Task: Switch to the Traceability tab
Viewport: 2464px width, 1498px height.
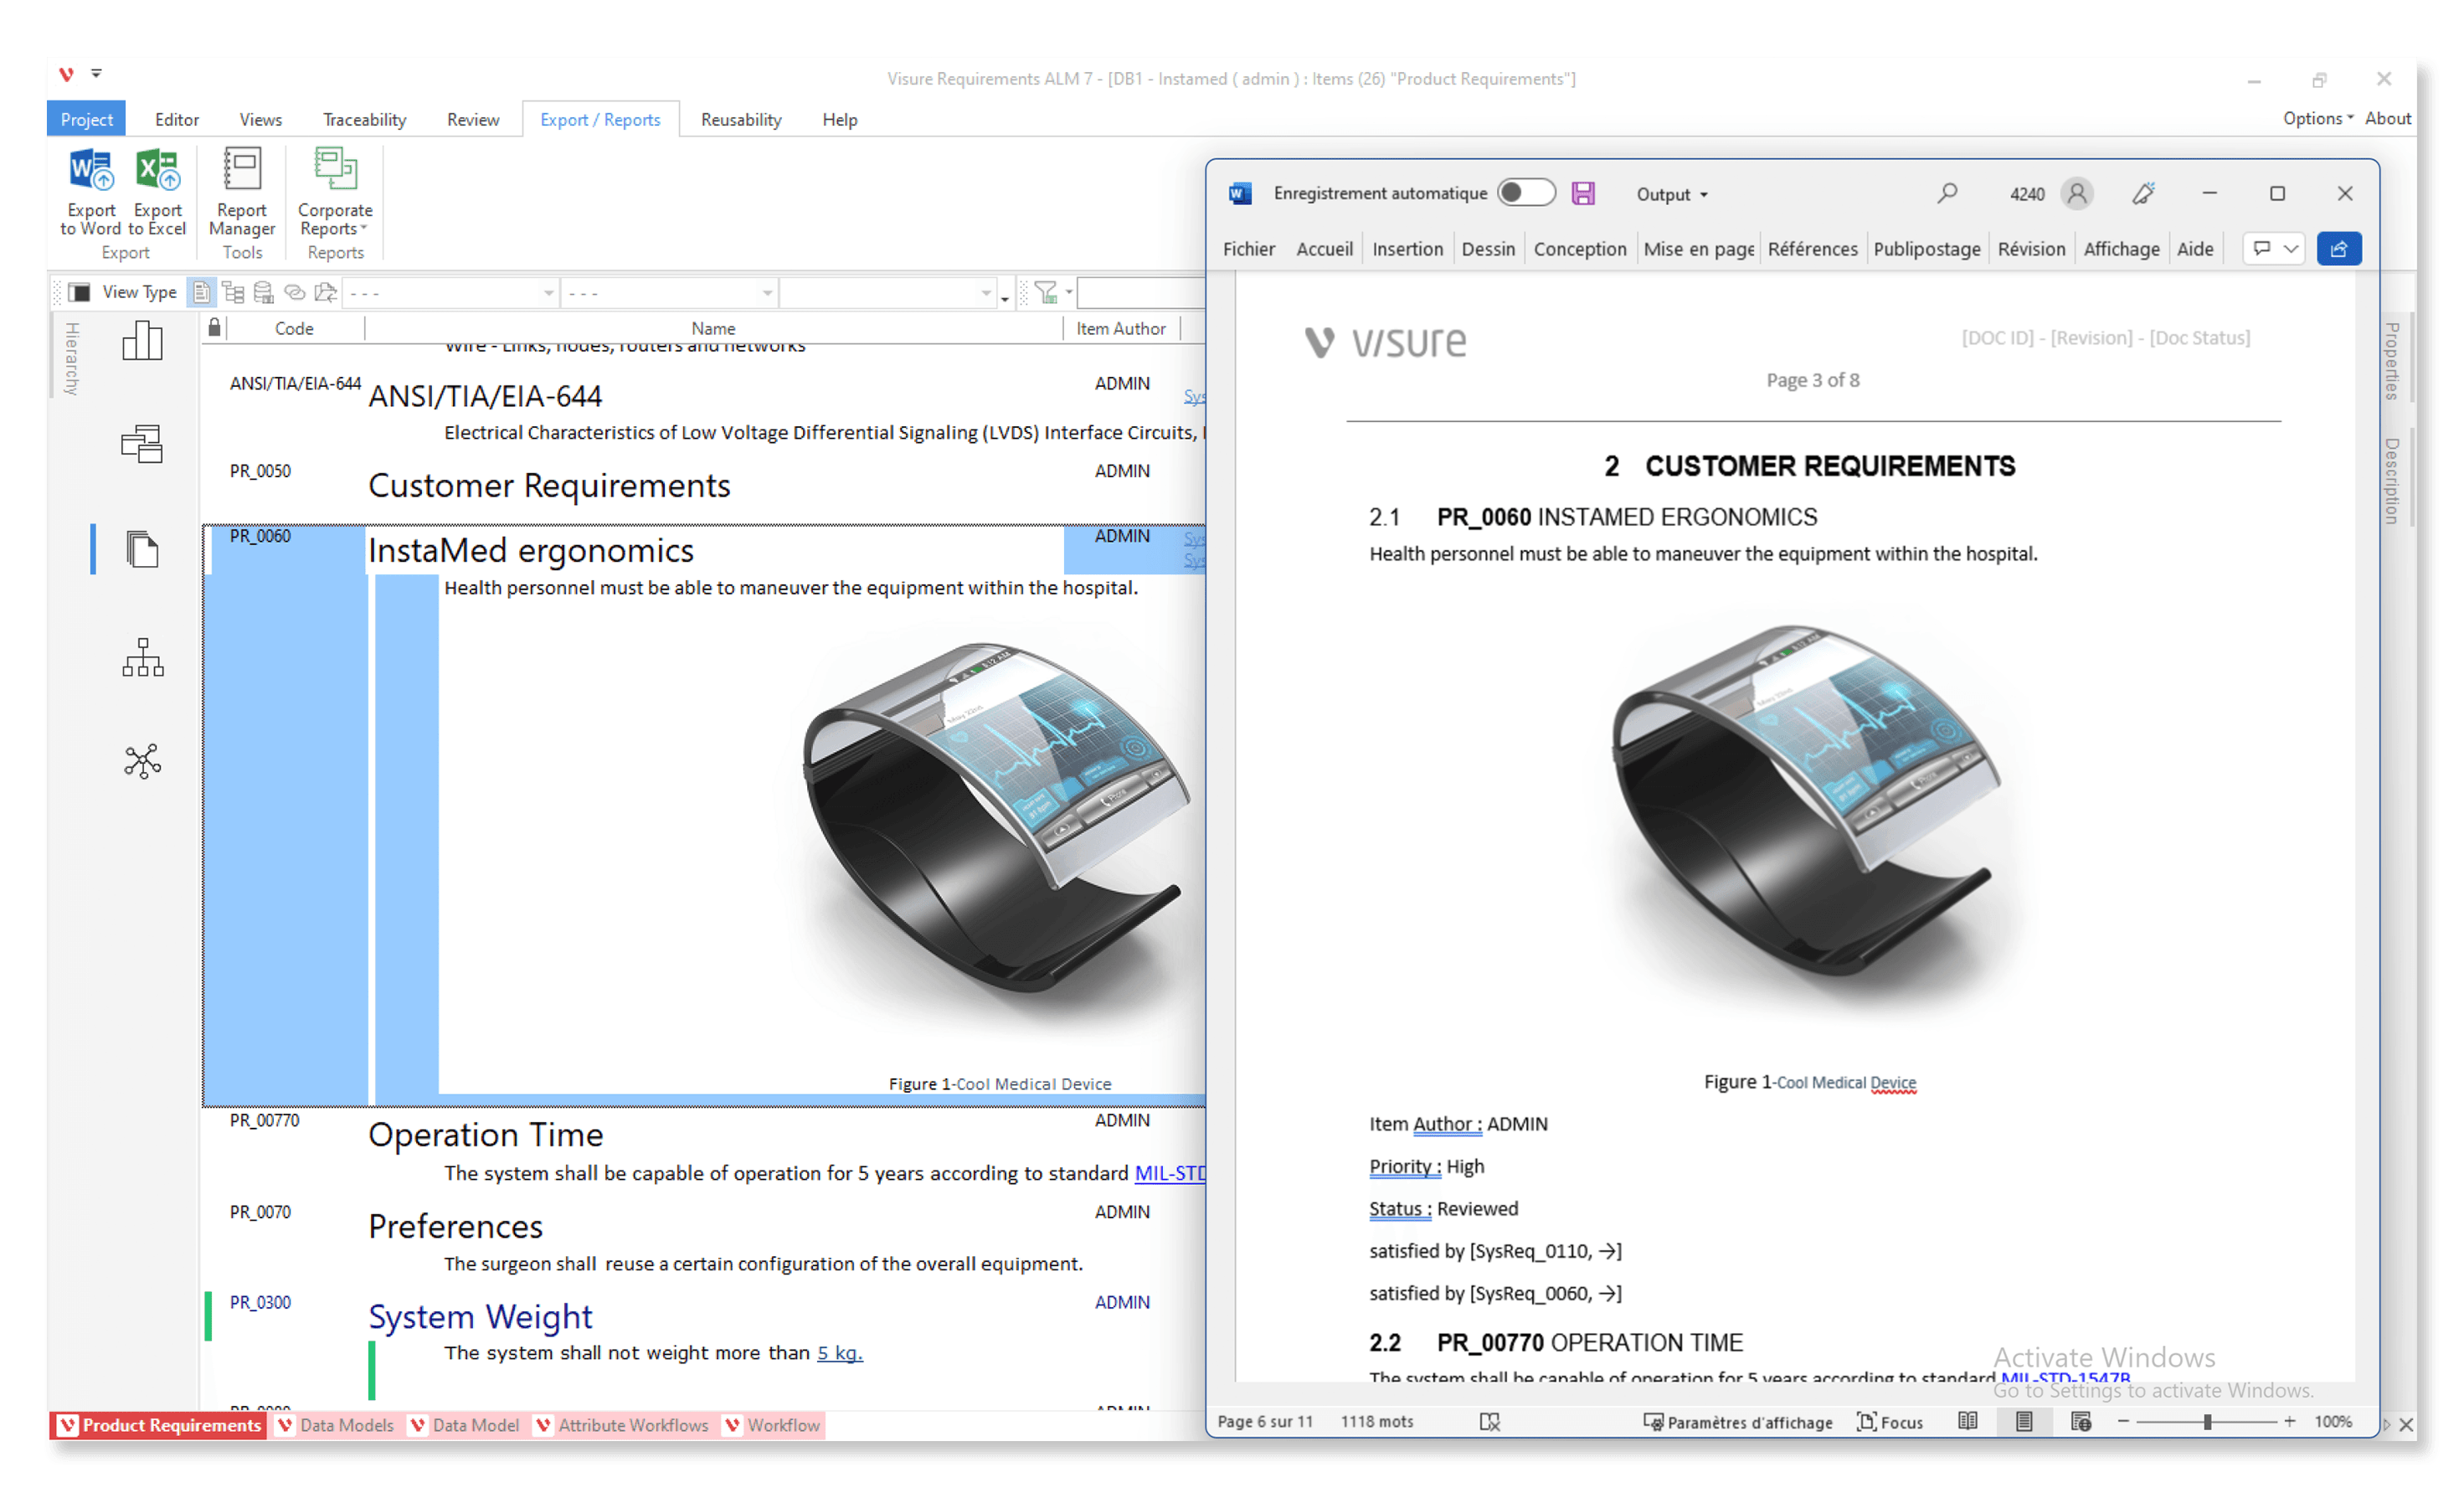Action: [364, 119]
